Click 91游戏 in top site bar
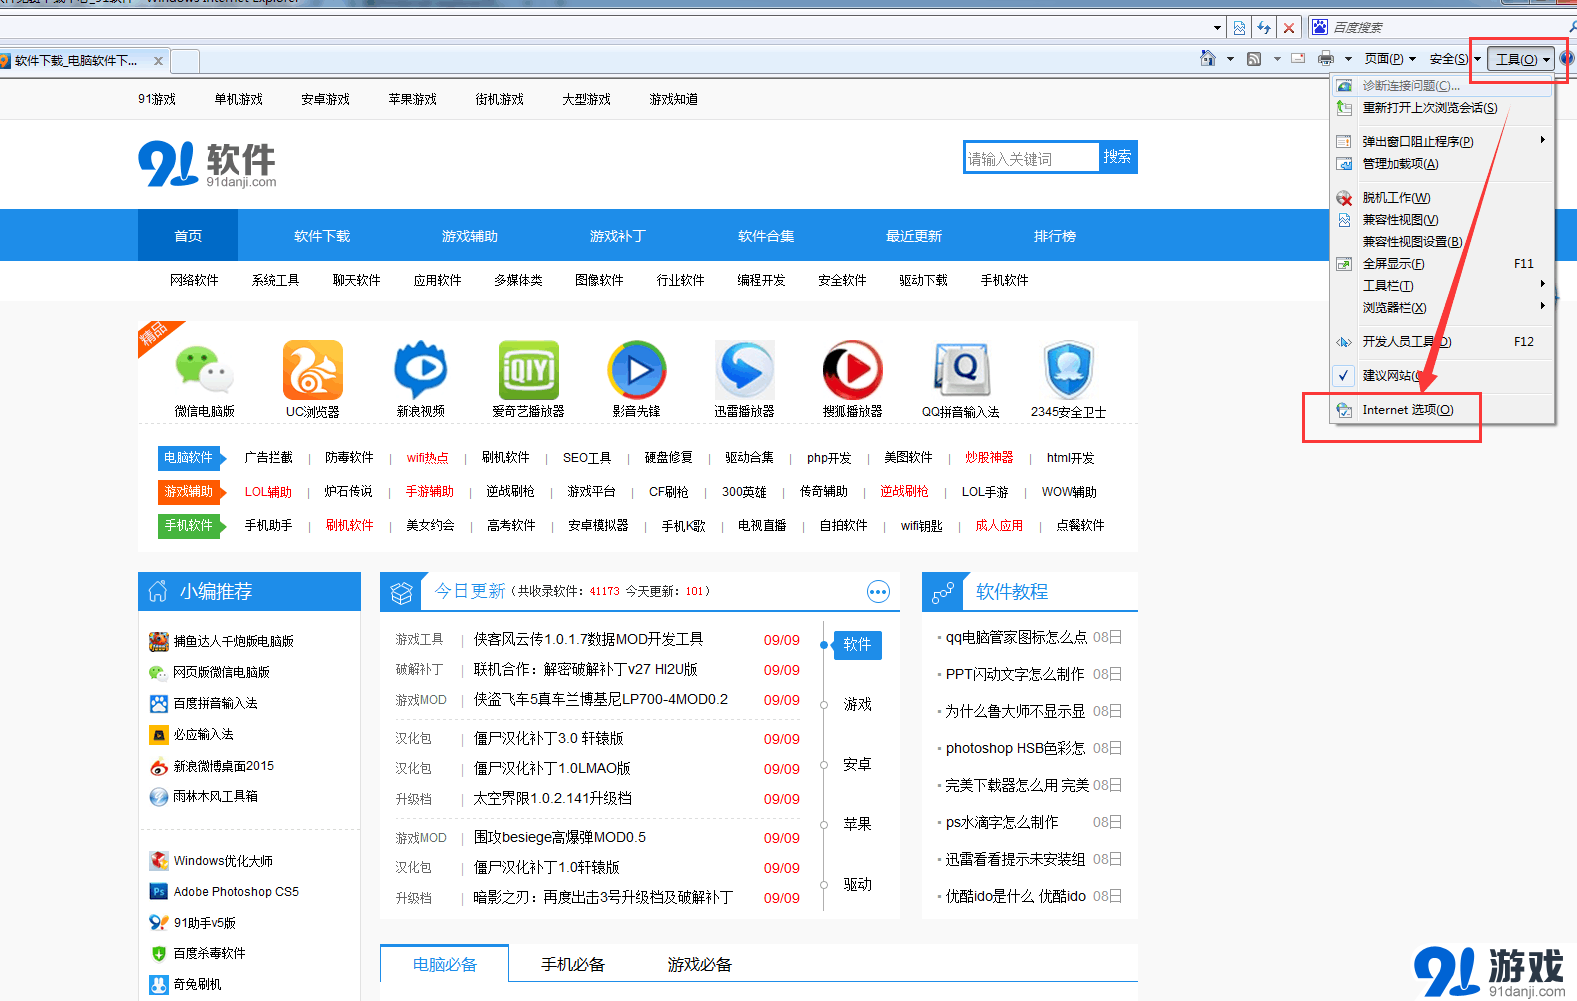The height and width of the screenshot is (1001, 1577). [157, 99]
